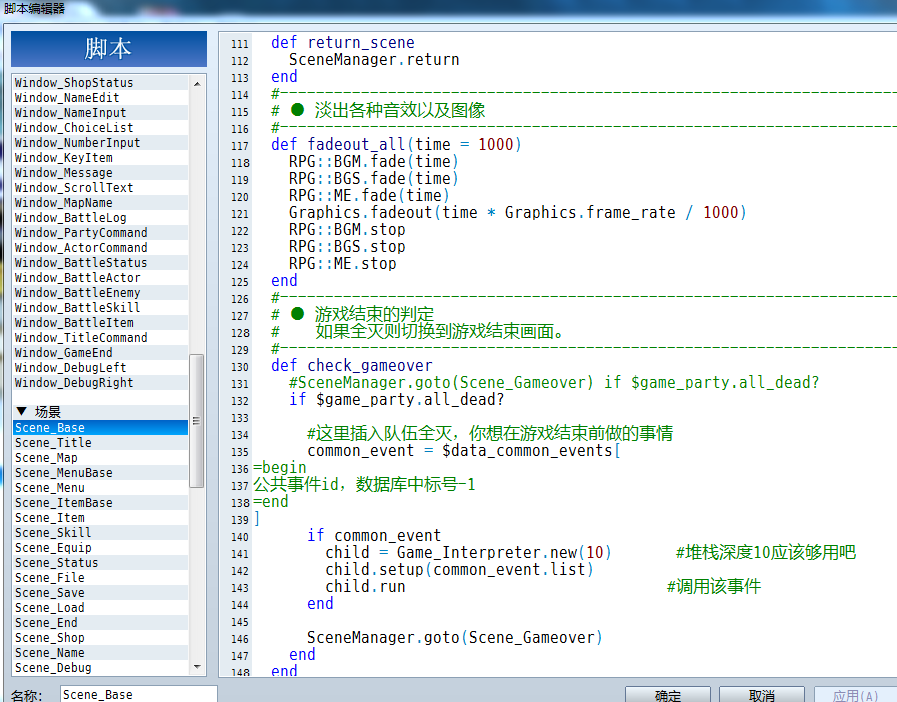Open Scene_Debug in the list
This screenshot has height=702, width=897.
pos(100,668)
